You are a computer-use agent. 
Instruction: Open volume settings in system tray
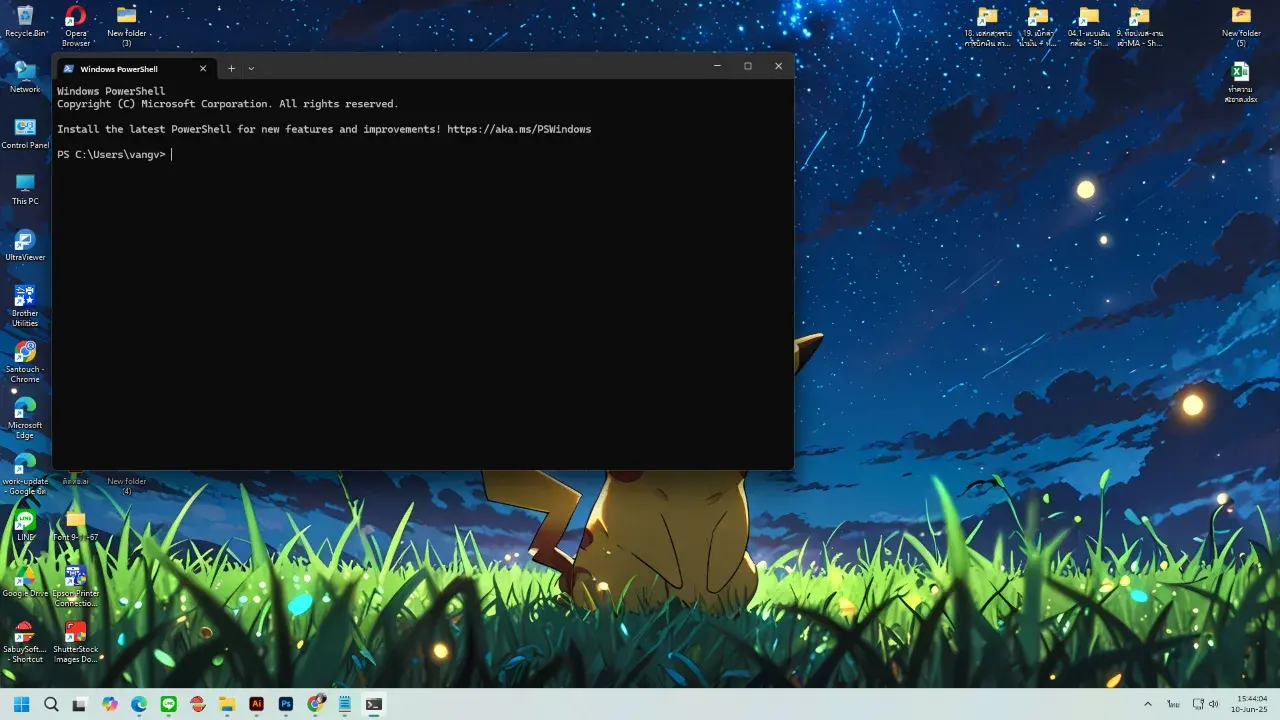1214,704
